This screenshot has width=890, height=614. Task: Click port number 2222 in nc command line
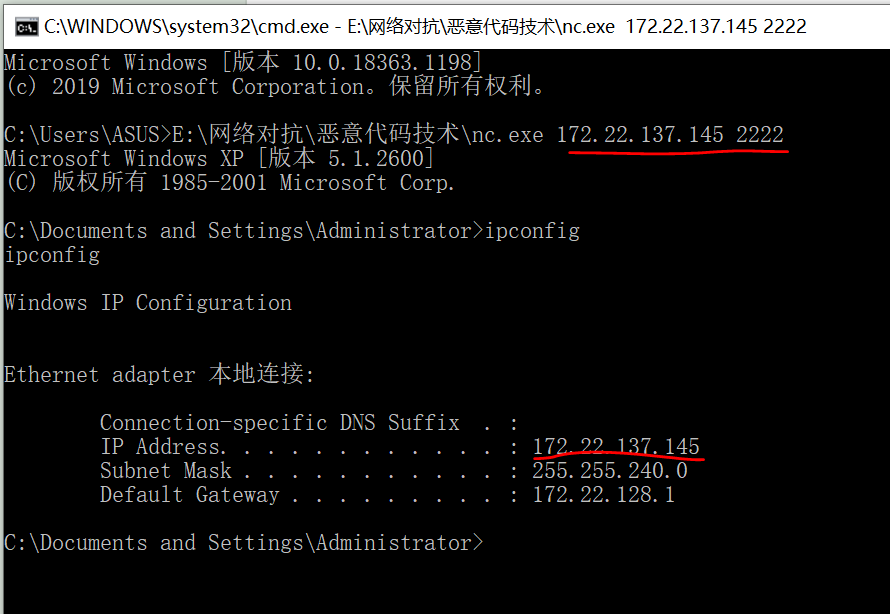[x=759, y=135]
